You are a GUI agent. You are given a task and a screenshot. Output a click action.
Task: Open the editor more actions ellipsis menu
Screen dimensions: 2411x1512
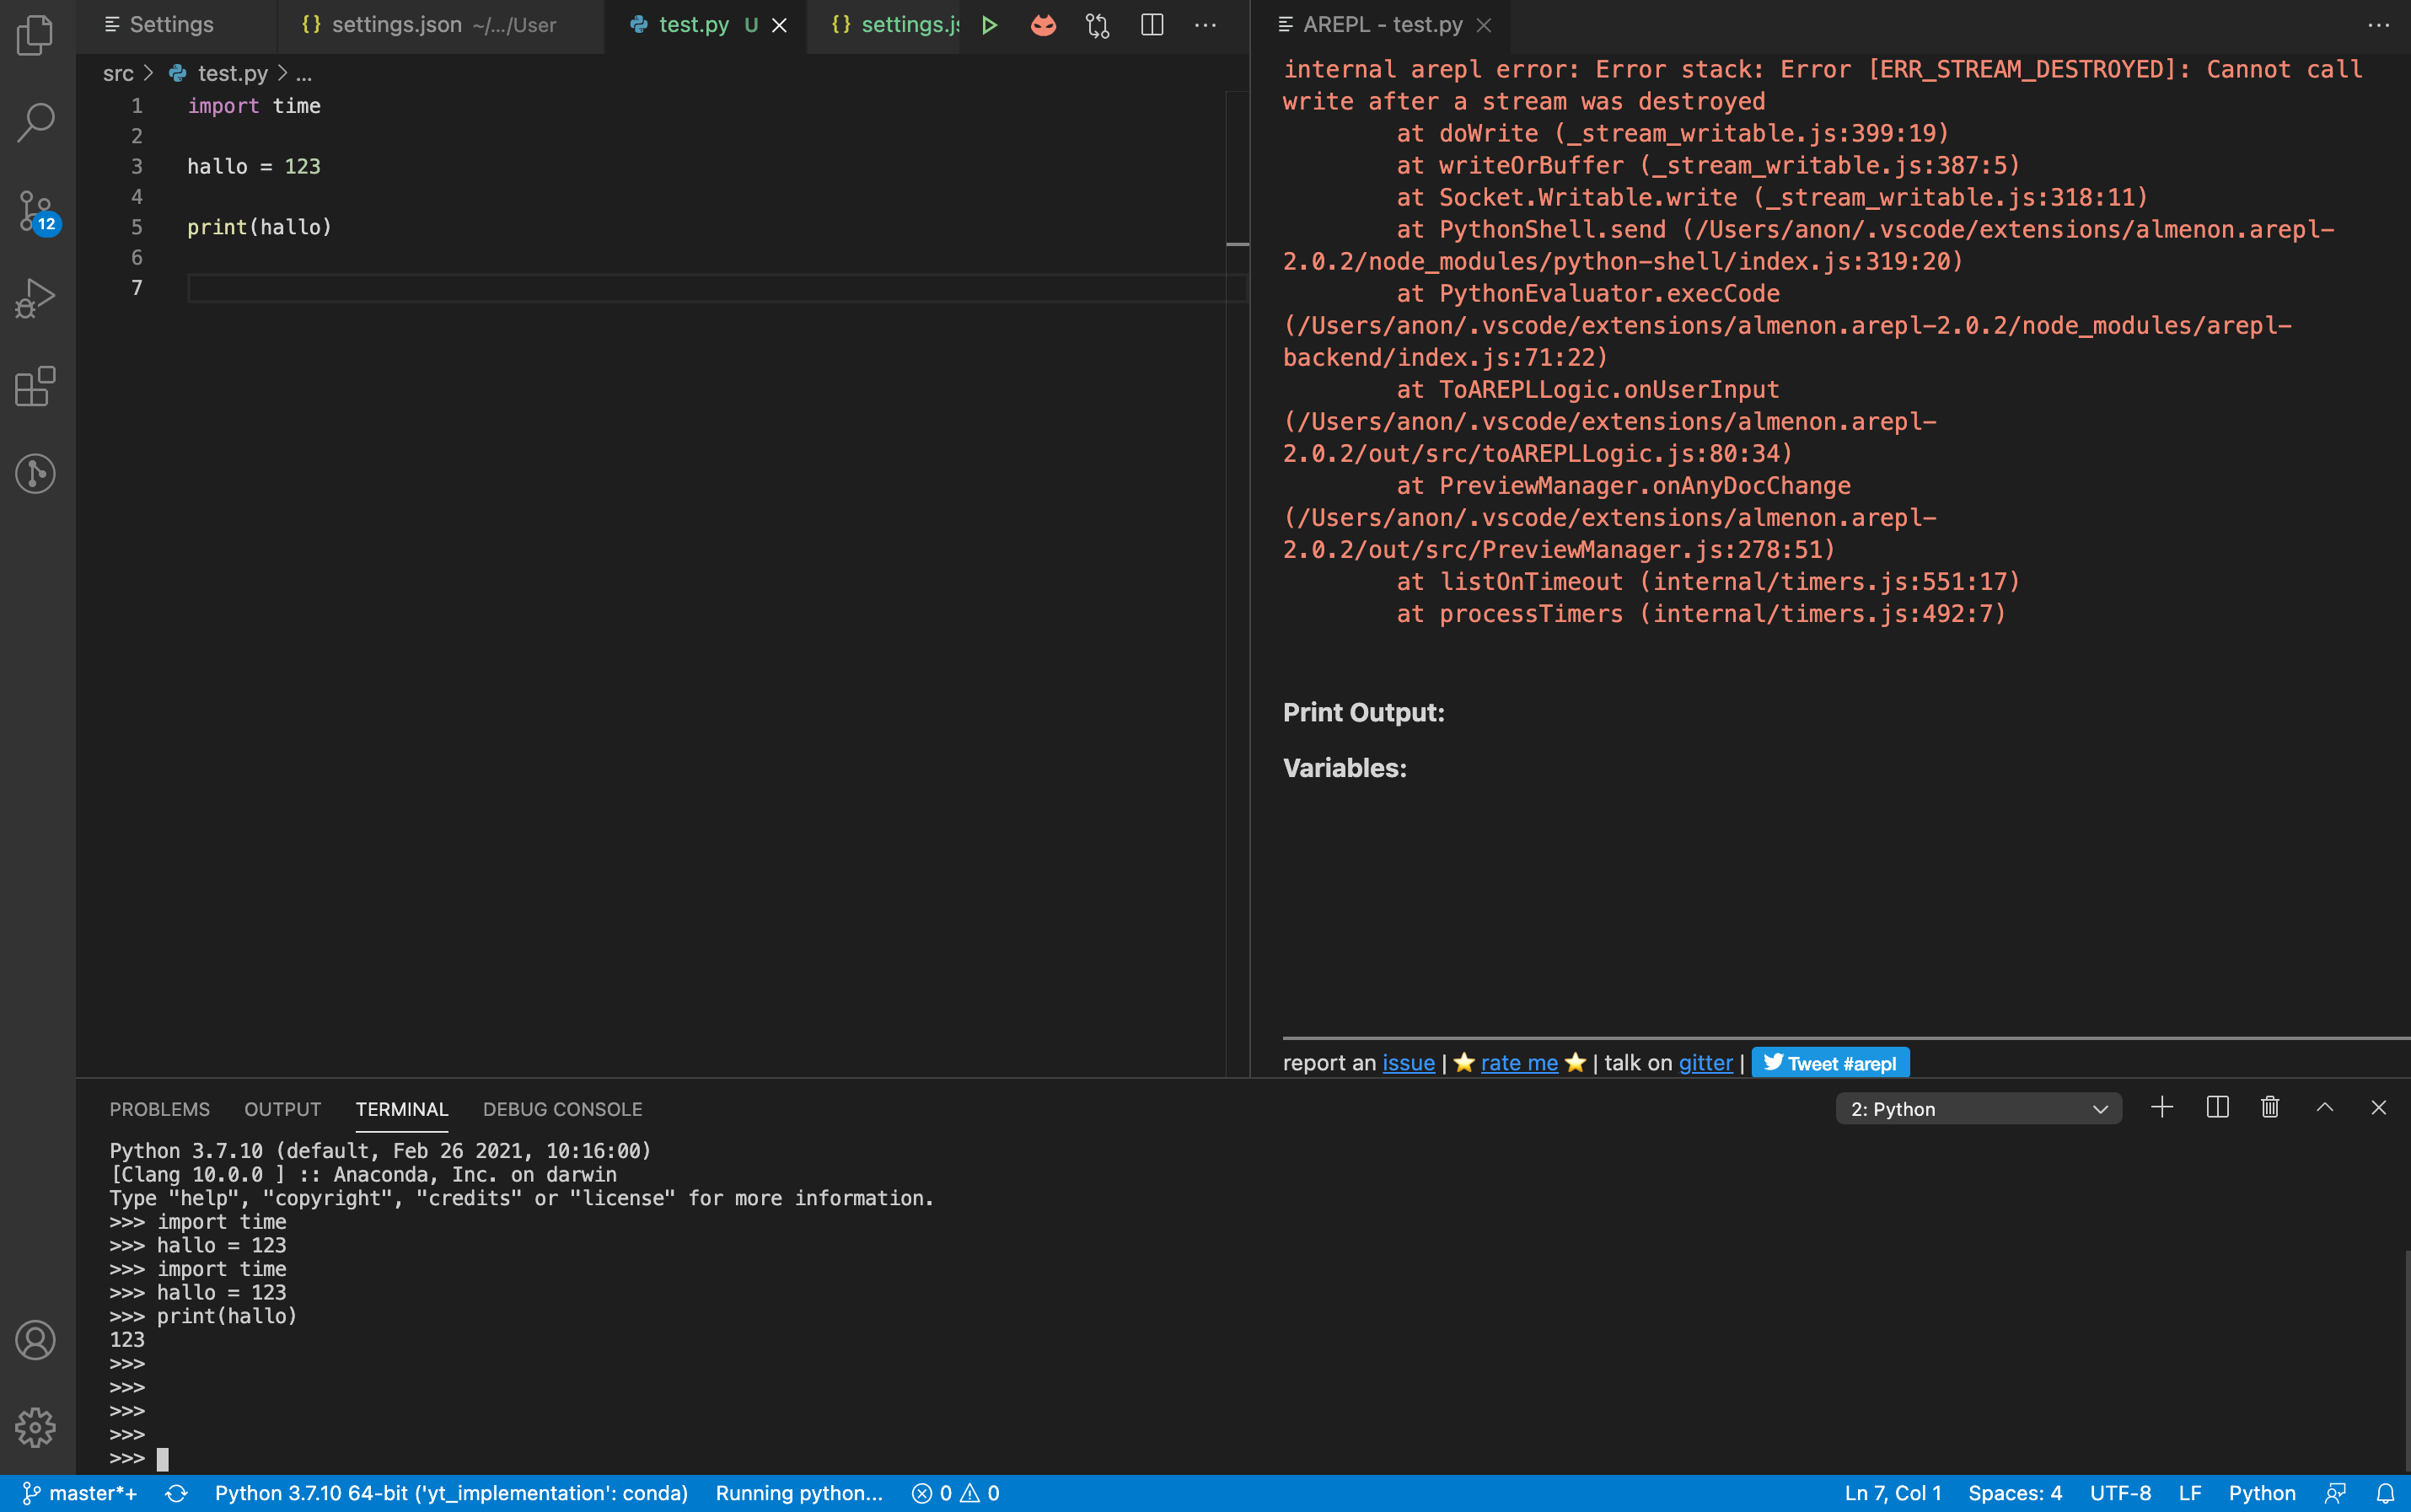[1205, 25]
